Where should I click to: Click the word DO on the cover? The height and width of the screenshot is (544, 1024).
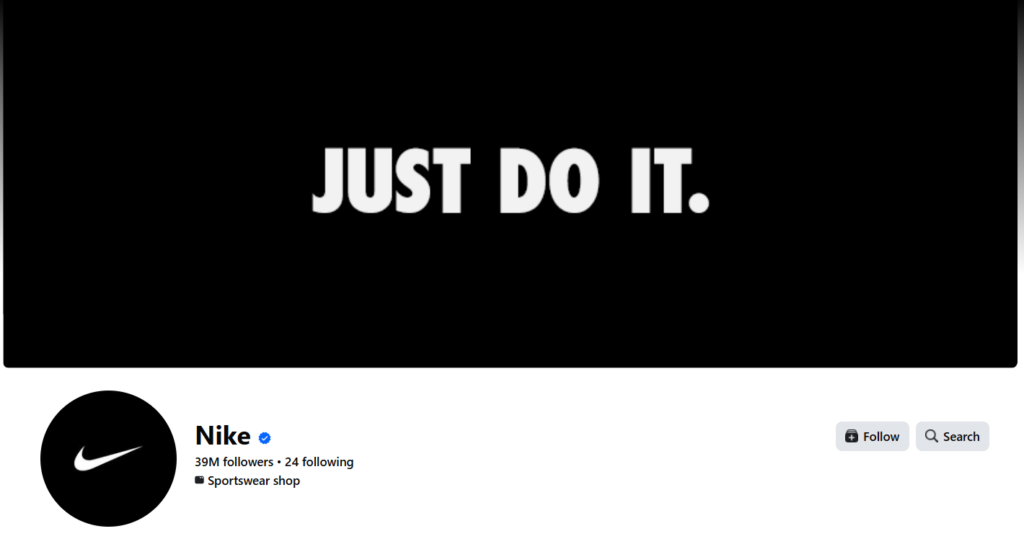(549, 180)
